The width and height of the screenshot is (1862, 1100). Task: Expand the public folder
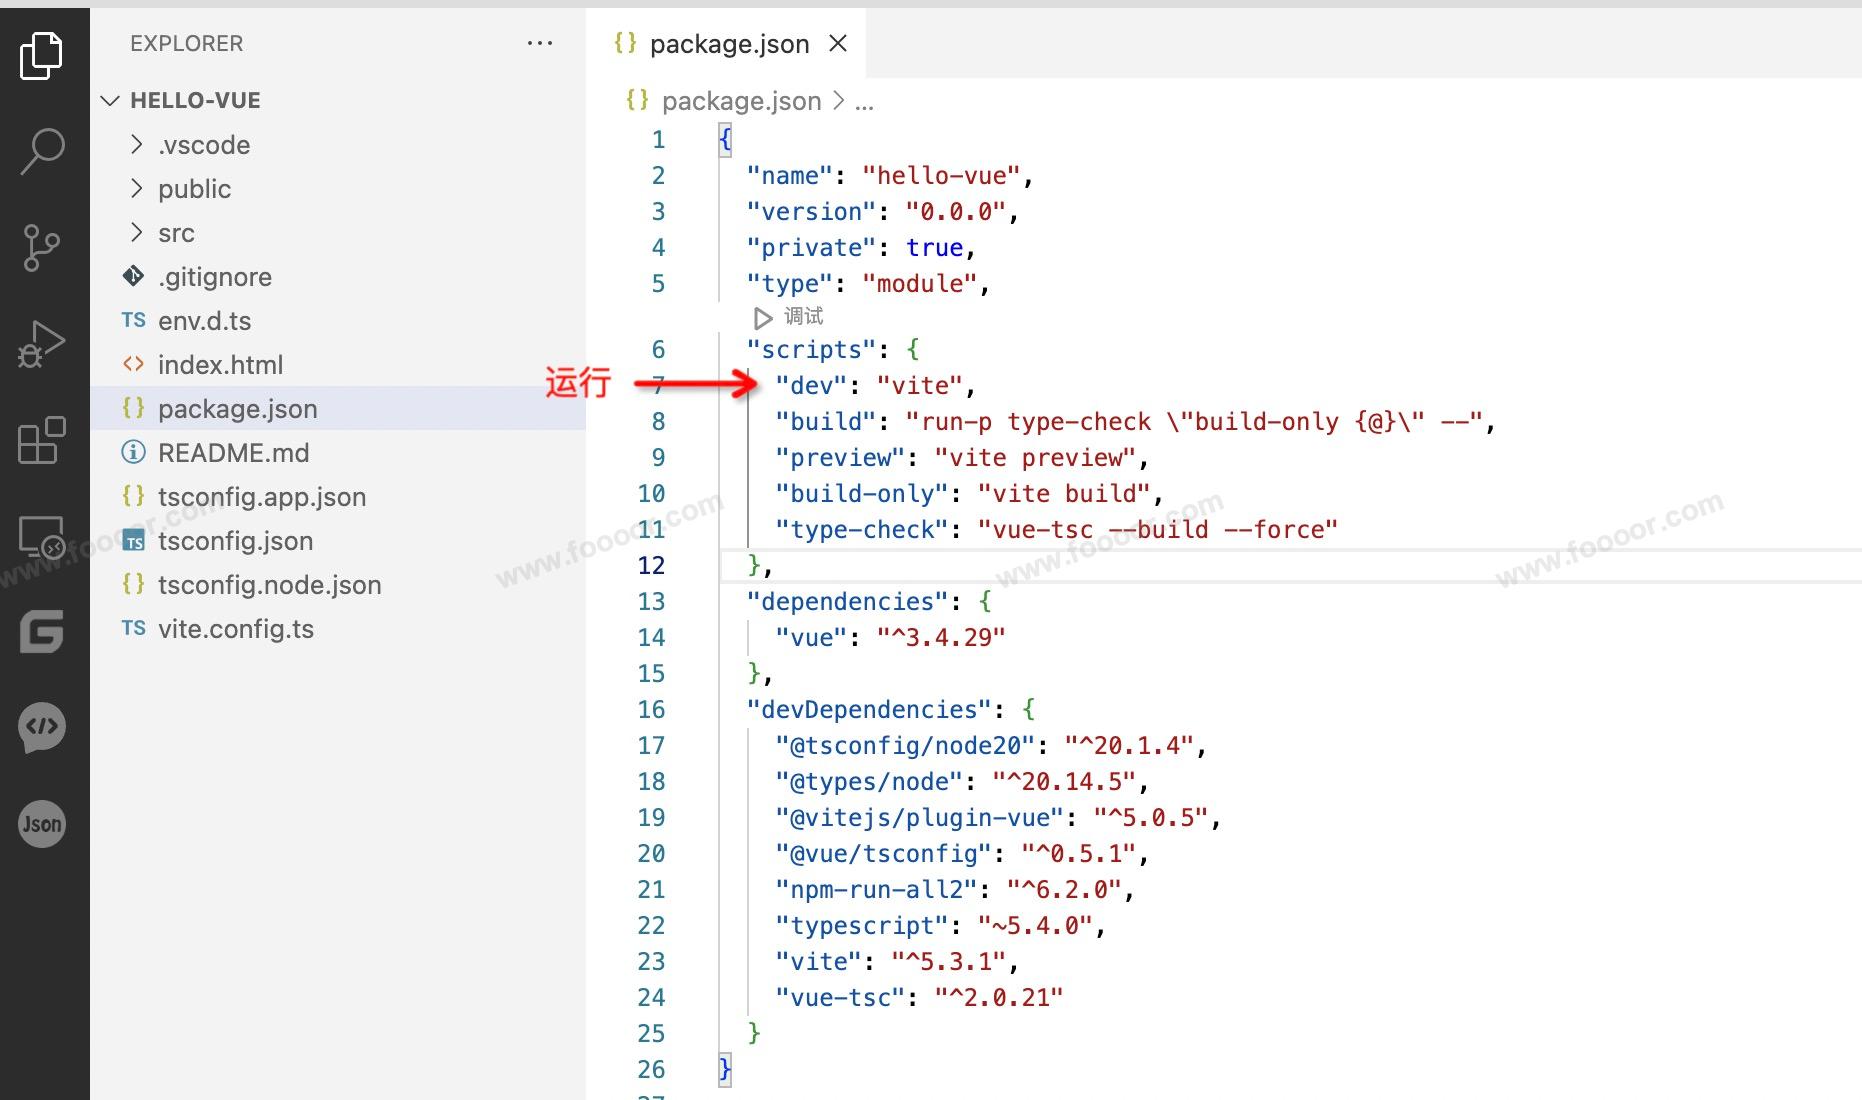[194, 189]
